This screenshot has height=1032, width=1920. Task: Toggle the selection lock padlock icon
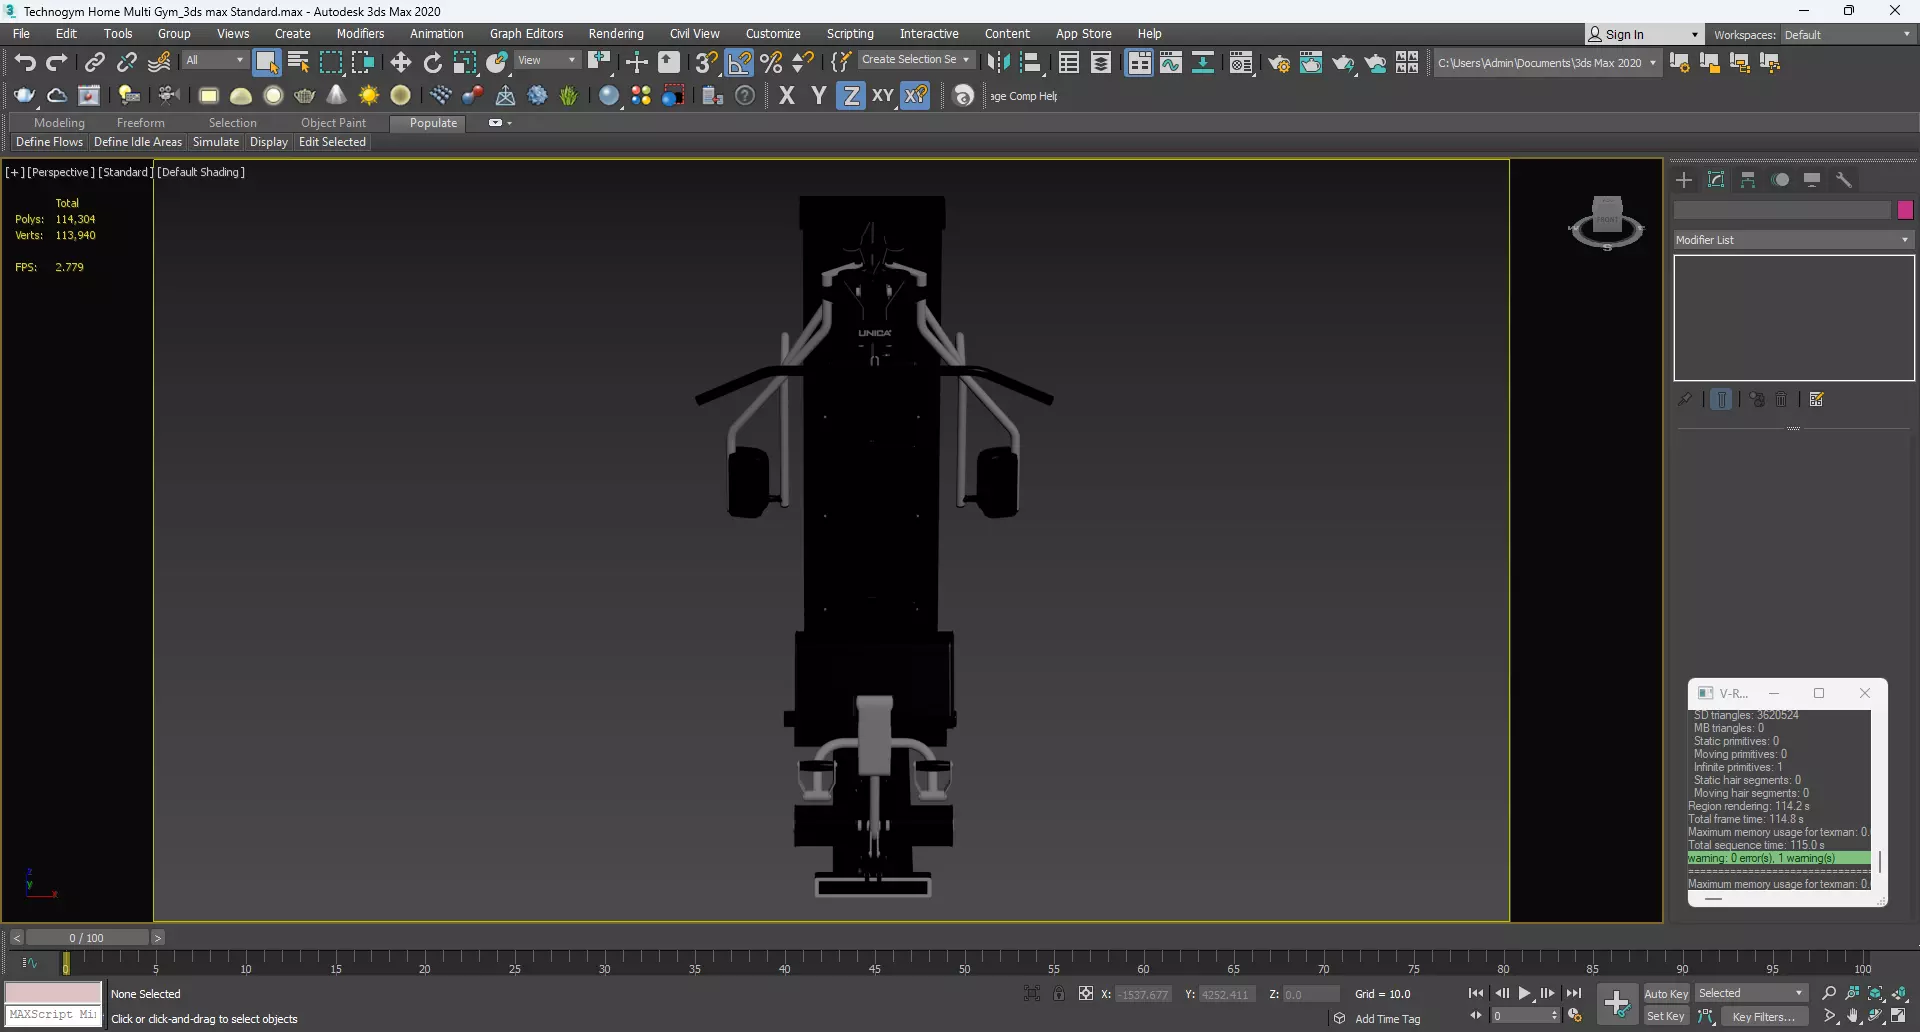point(1058,993)
